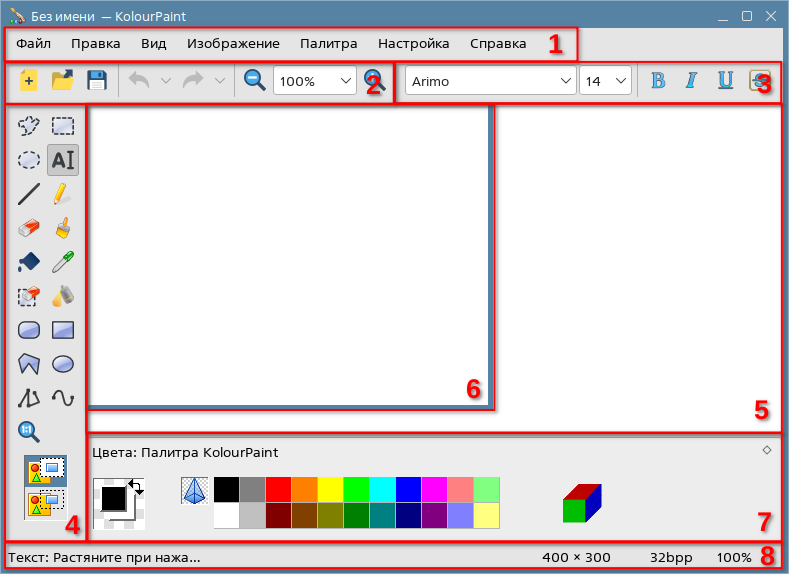Viewport: 790px width, 578px height.
Task: Float the colors palette panel
Action: [x=767, y=451]
